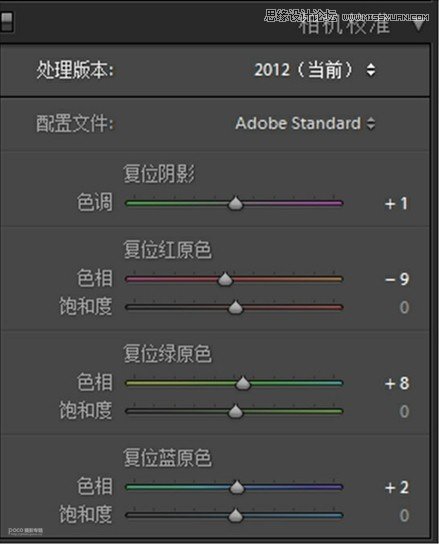Toggle the Camera Calibration panel switch
This screenshot has height=544, width=439.
pos(6,22)
